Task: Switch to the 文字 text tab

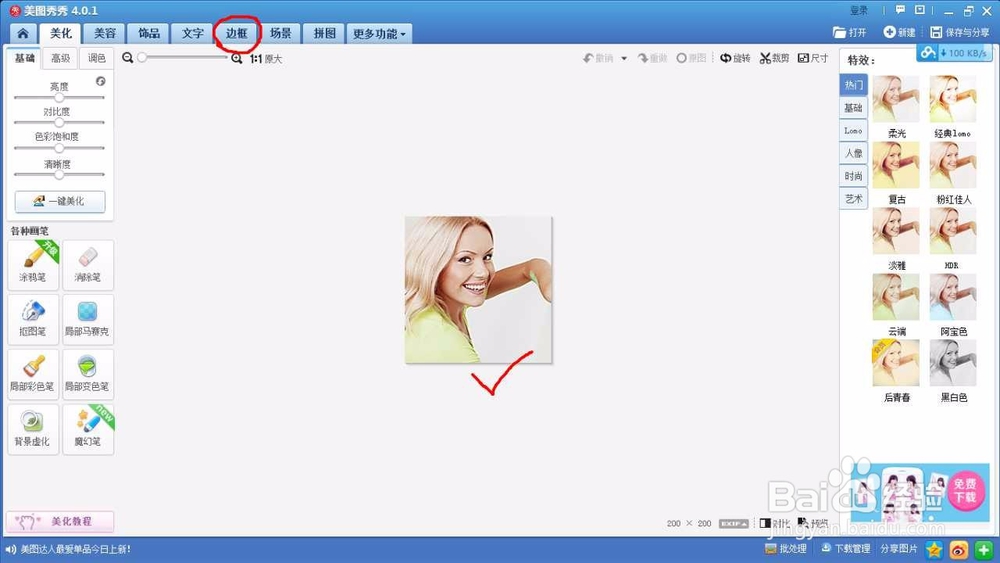Action: pyautogui.click(x=193, y=33)
